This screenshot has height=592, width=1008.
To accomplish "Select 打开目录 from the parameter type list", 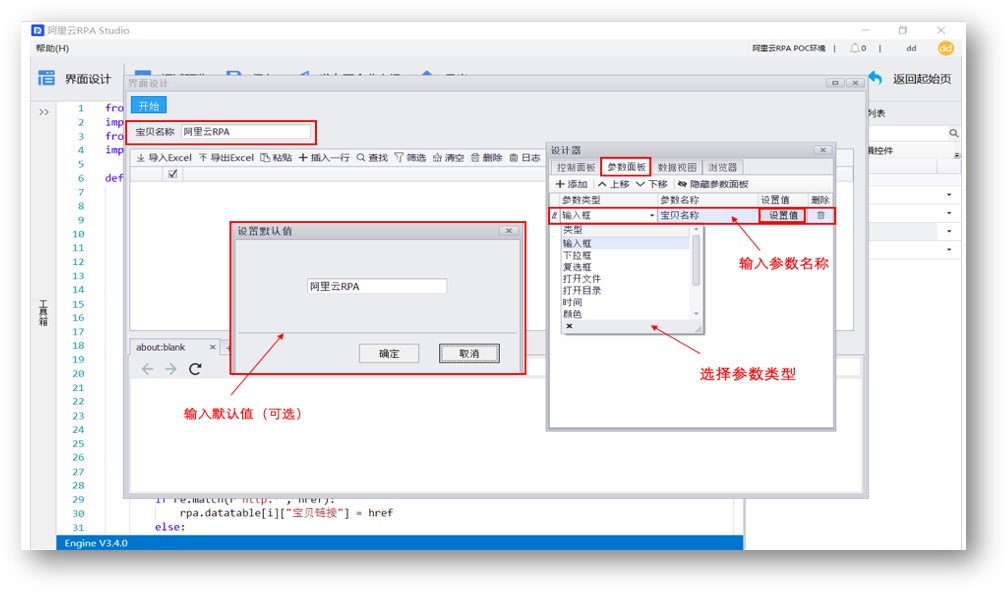I will point(625,290).
